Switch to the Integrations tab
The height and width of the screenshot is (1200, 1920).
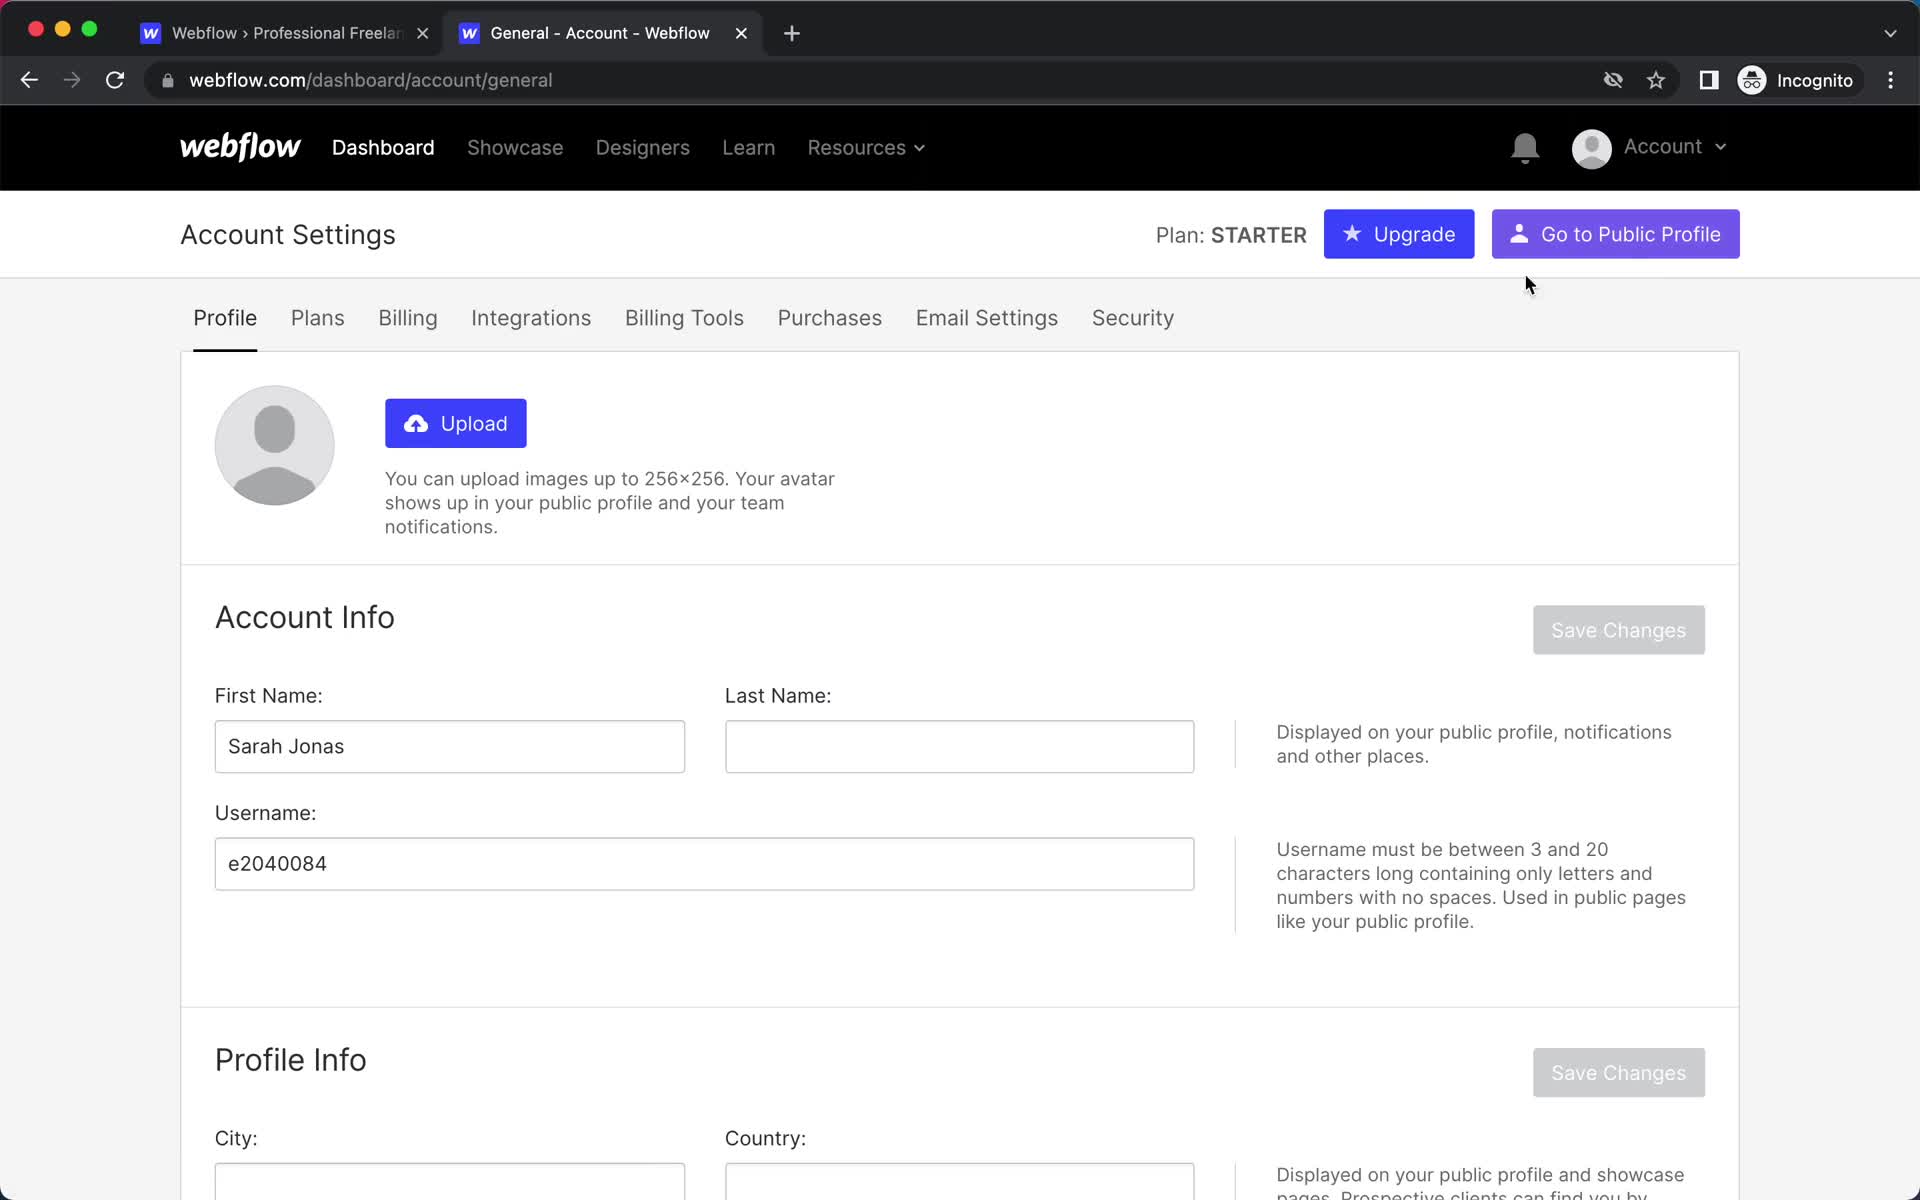[531, 318]
